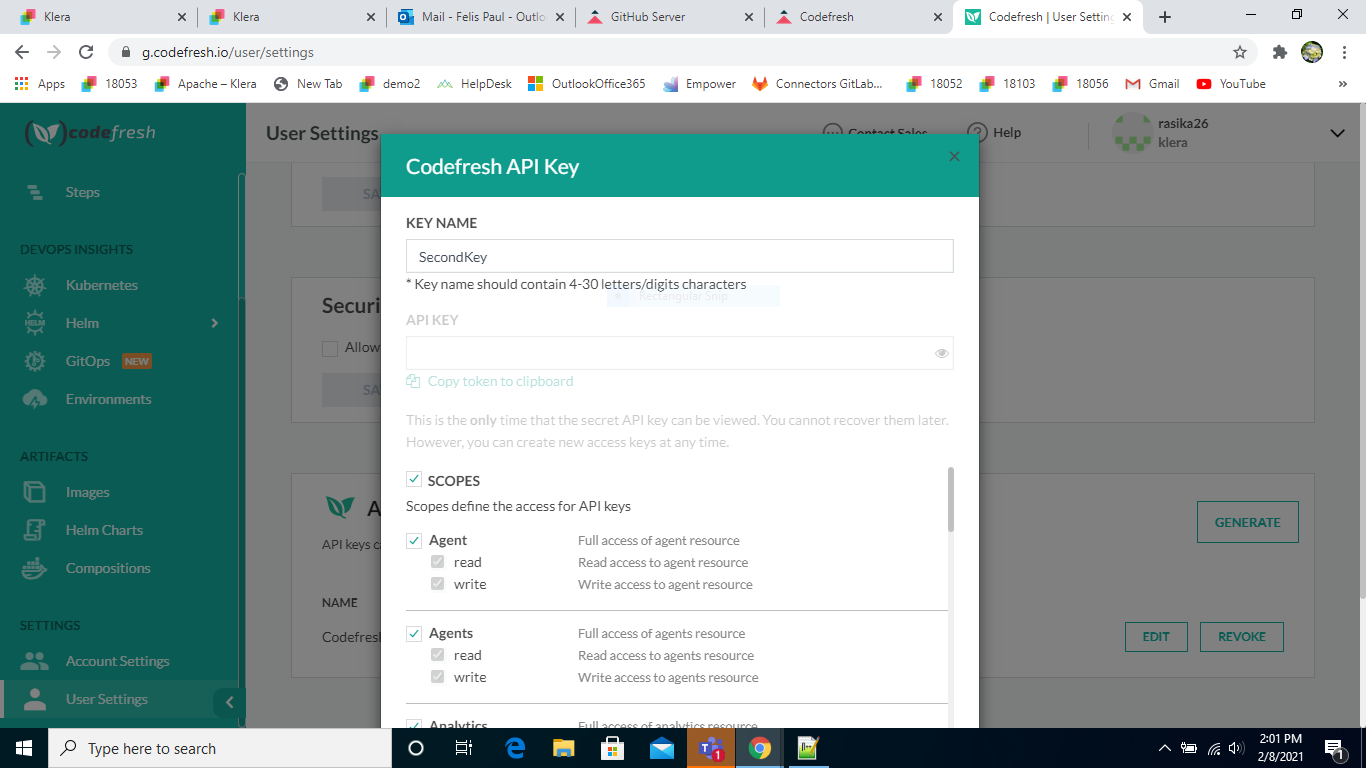The image size is (1366, 768).
Task: Click the KEY NAME input field
Action: [x=679, y=257]
